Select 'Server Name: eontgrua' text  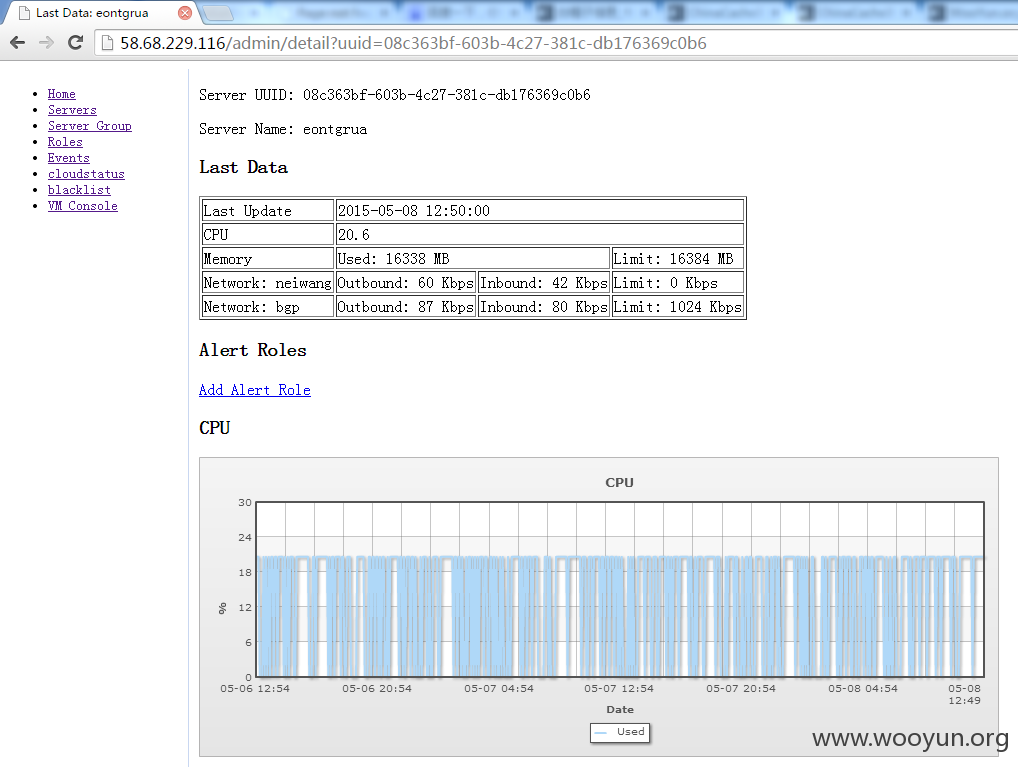coord(283,129)
